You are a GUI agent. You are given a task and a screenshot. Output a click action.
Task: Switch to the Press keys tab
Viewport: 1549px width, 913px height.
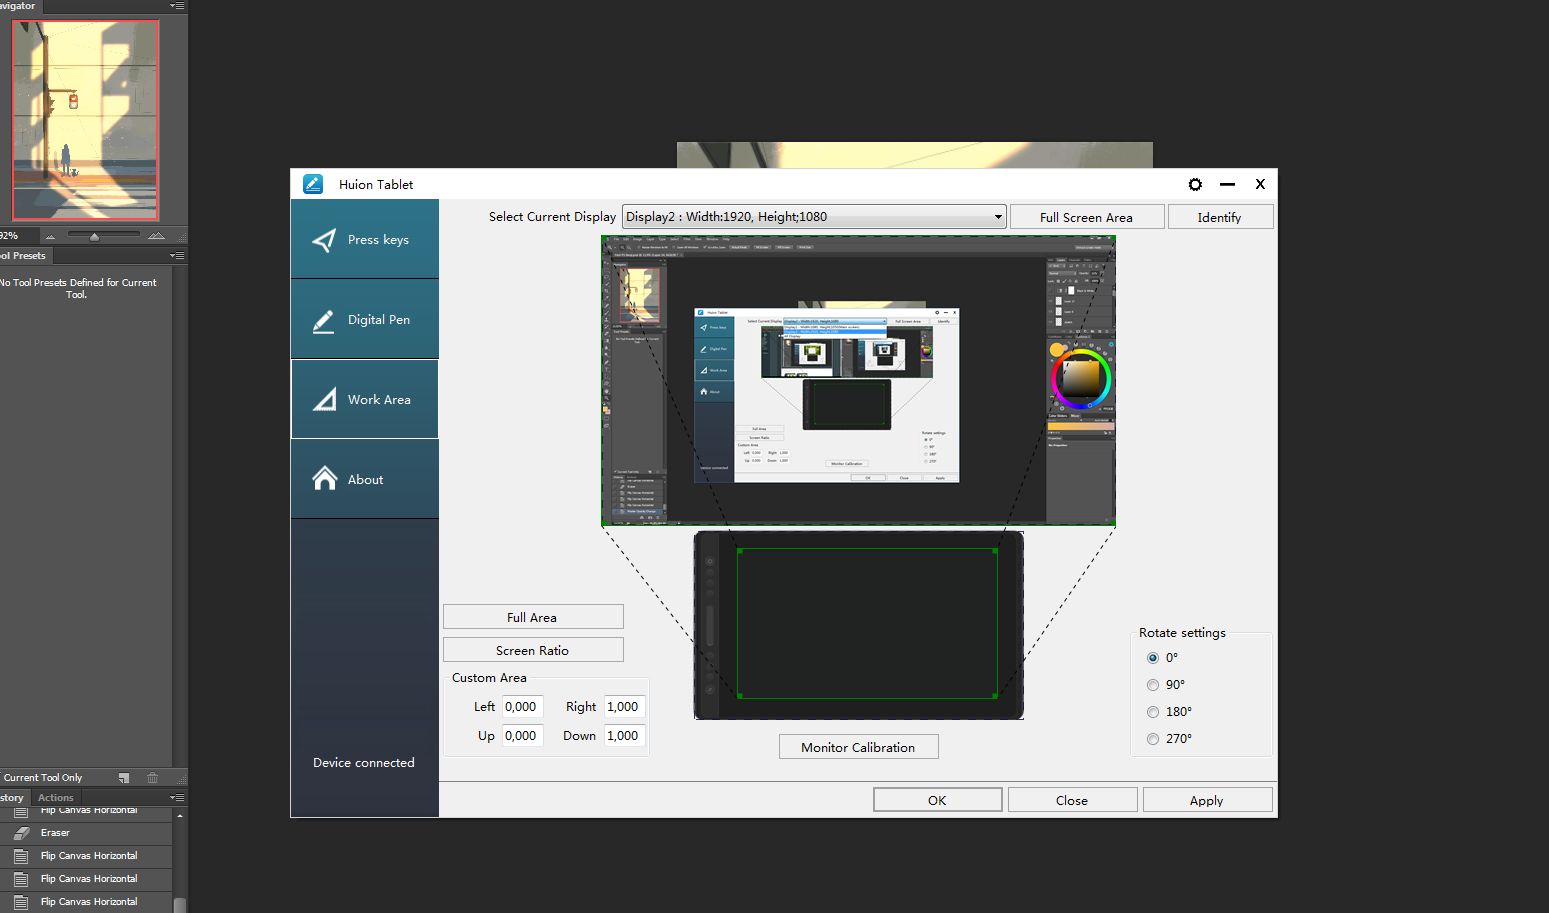click(x=365, y=239)
